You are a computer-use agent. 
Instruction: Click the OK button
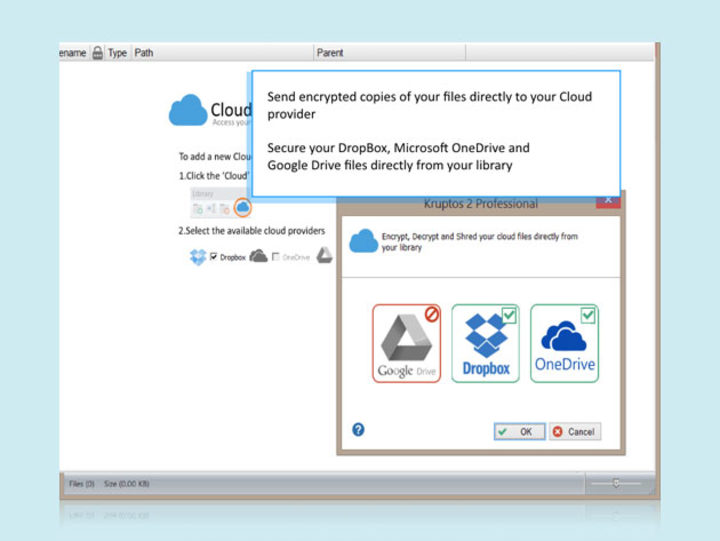click(x=519, y=432)
